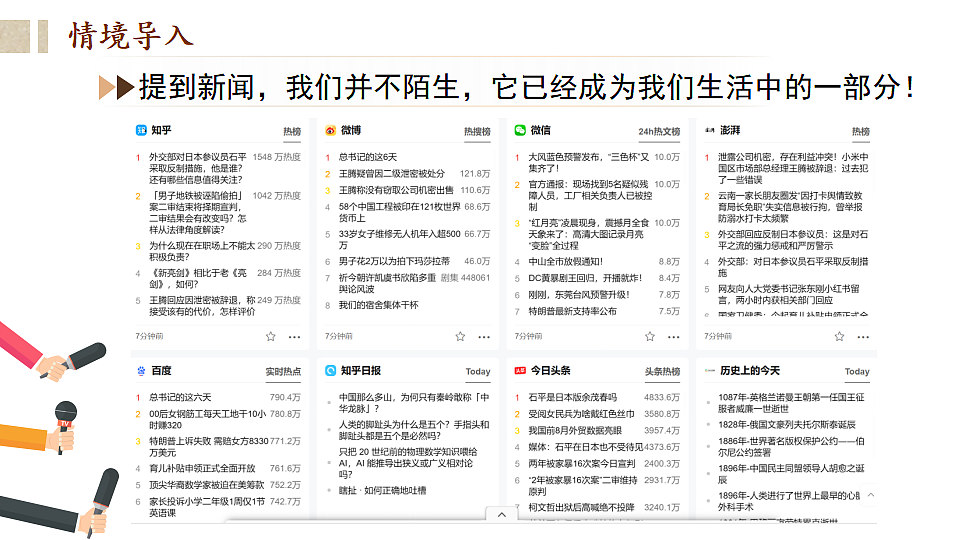Click the scroll-to-top chevron at right edge
Viewport: 960px width, 540px height.
(x=871, y=495)
